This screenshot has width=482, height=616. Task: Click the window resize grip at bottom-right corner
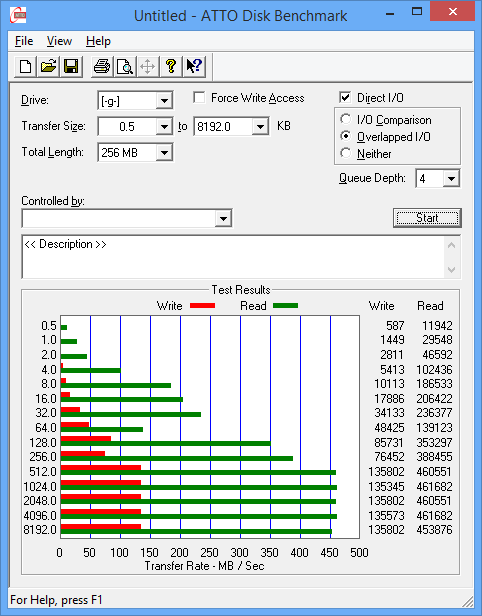467,601
